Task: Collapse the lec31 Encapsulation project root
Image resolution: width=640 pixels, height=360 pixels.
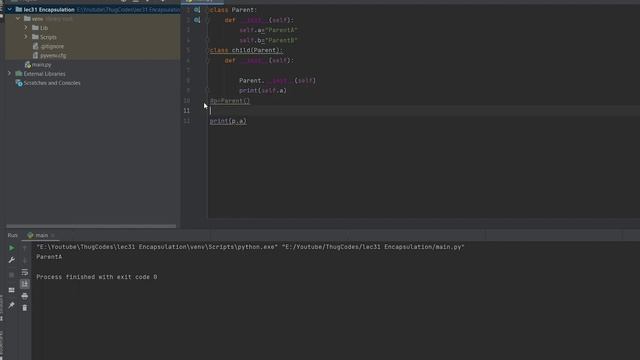Action: pyautogui.click(x=10, y=9)
